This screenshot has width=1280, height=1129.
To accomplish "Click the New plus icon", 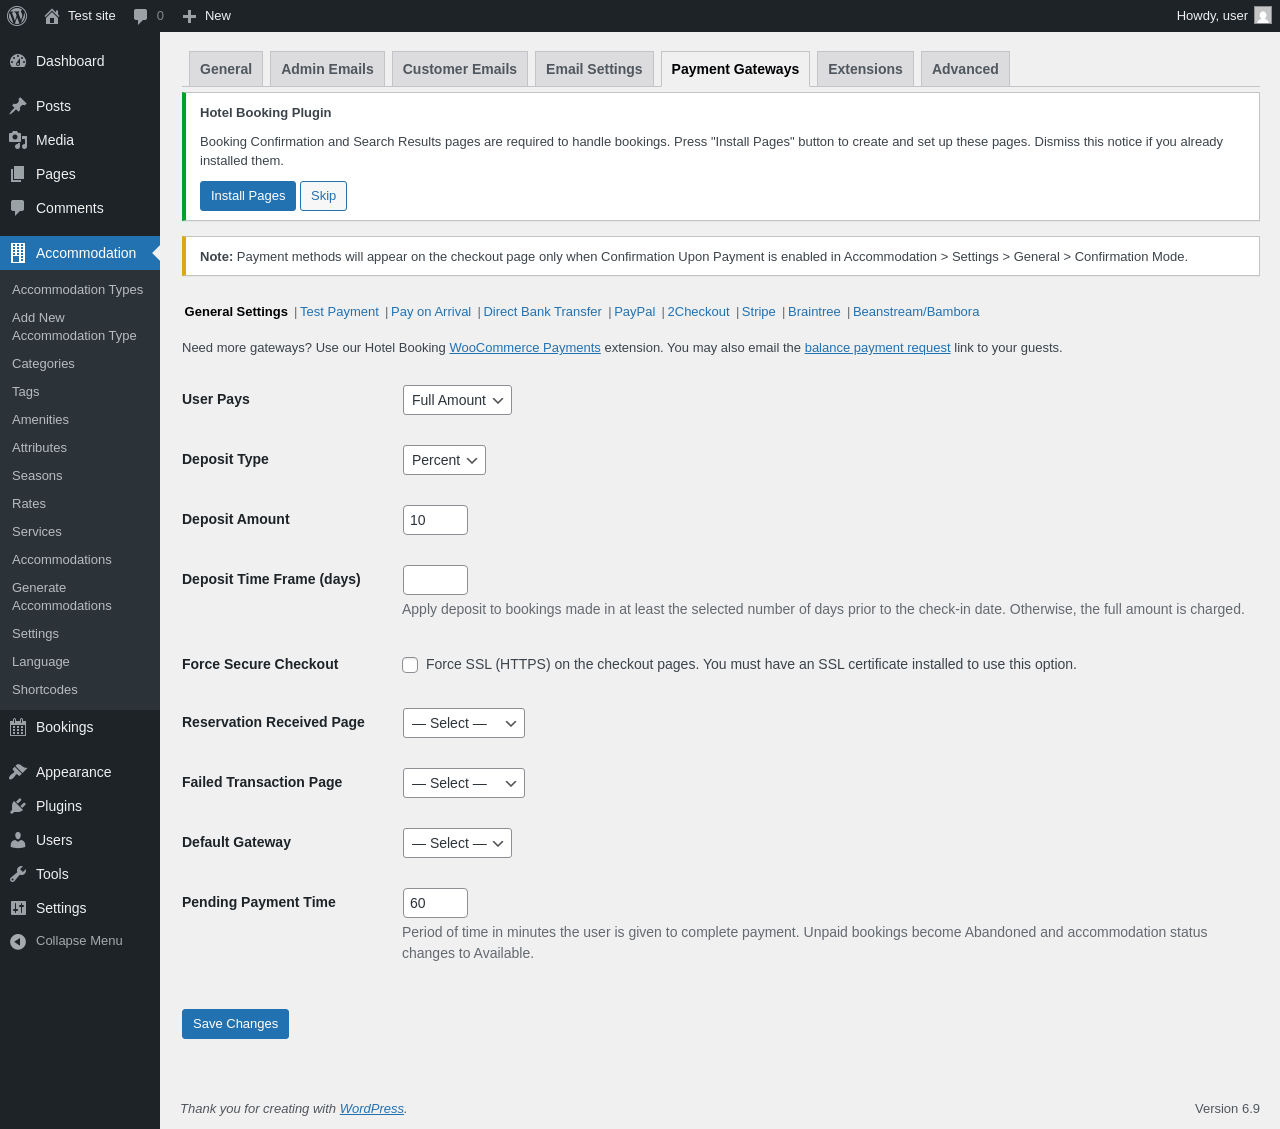I will [x=189, y=16].
